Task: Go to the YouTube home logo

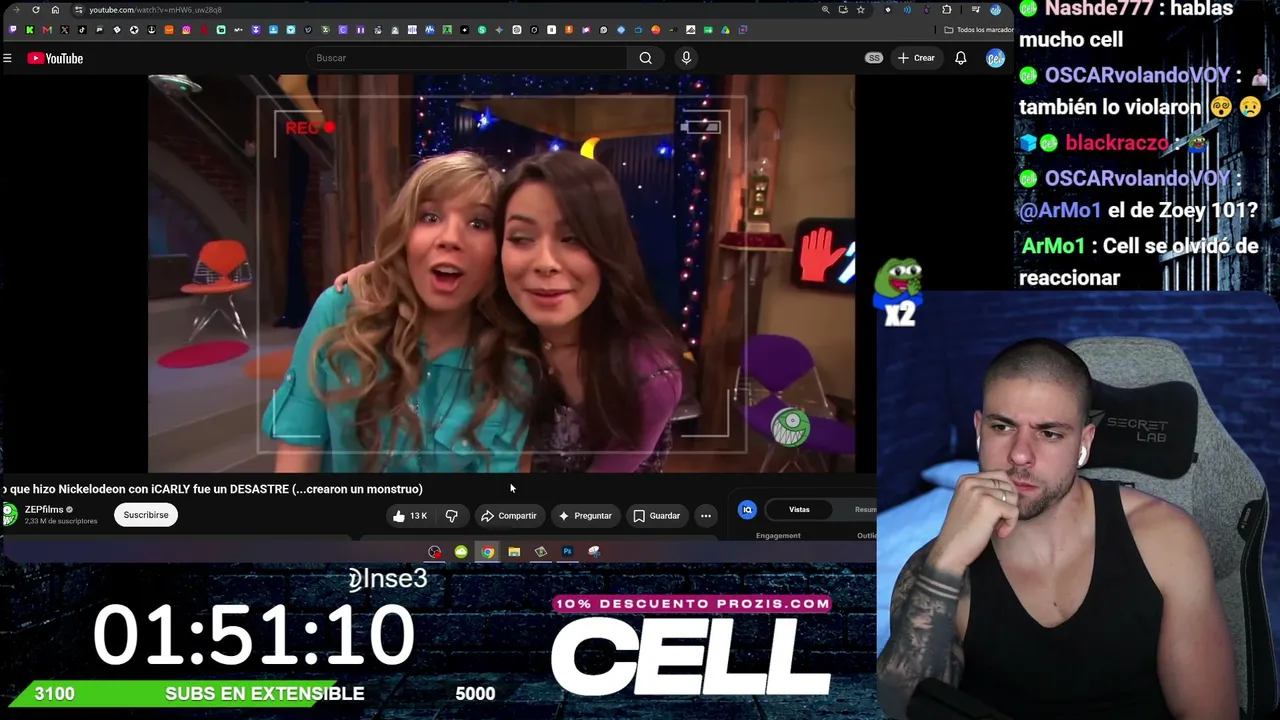Action: [x=55, y=58]
